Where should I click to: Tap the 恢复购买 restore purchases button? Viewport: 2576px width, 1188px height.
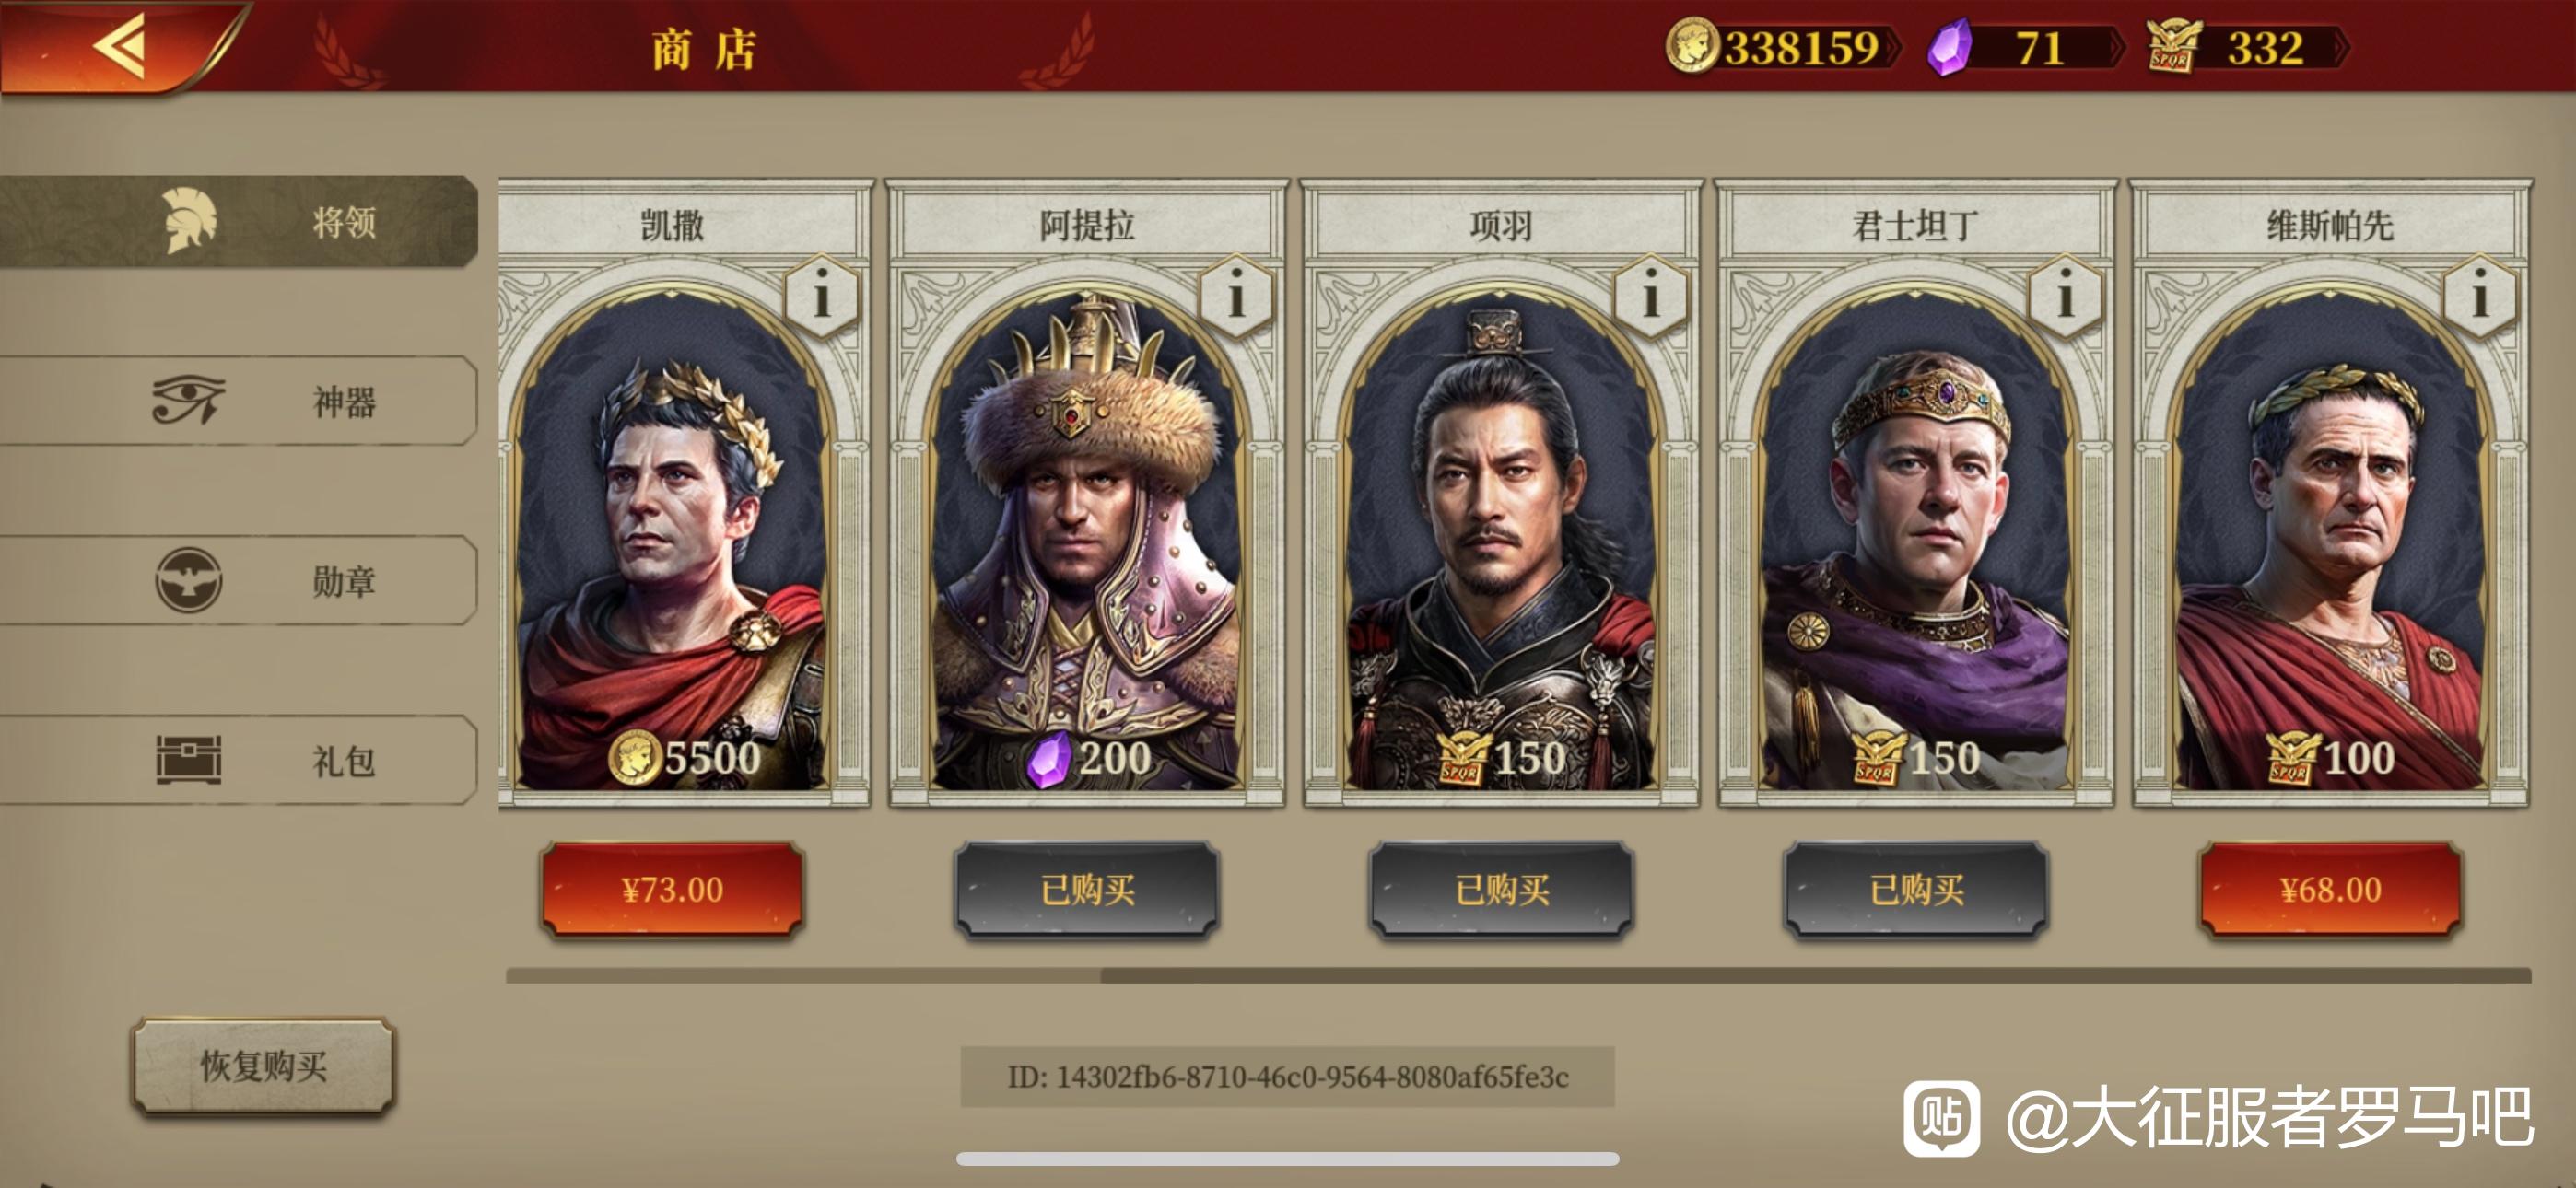(x=263, y=1065)
